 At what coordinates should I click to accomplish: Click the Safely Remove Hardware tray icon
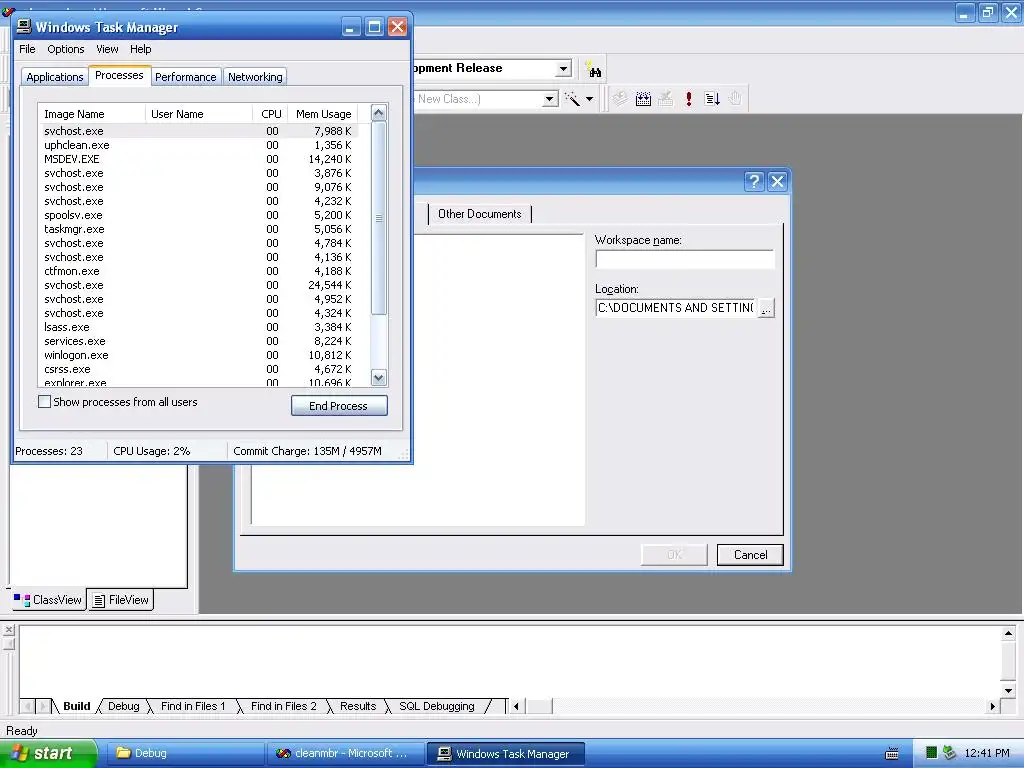pyautogui.click(x=950, y=753)
